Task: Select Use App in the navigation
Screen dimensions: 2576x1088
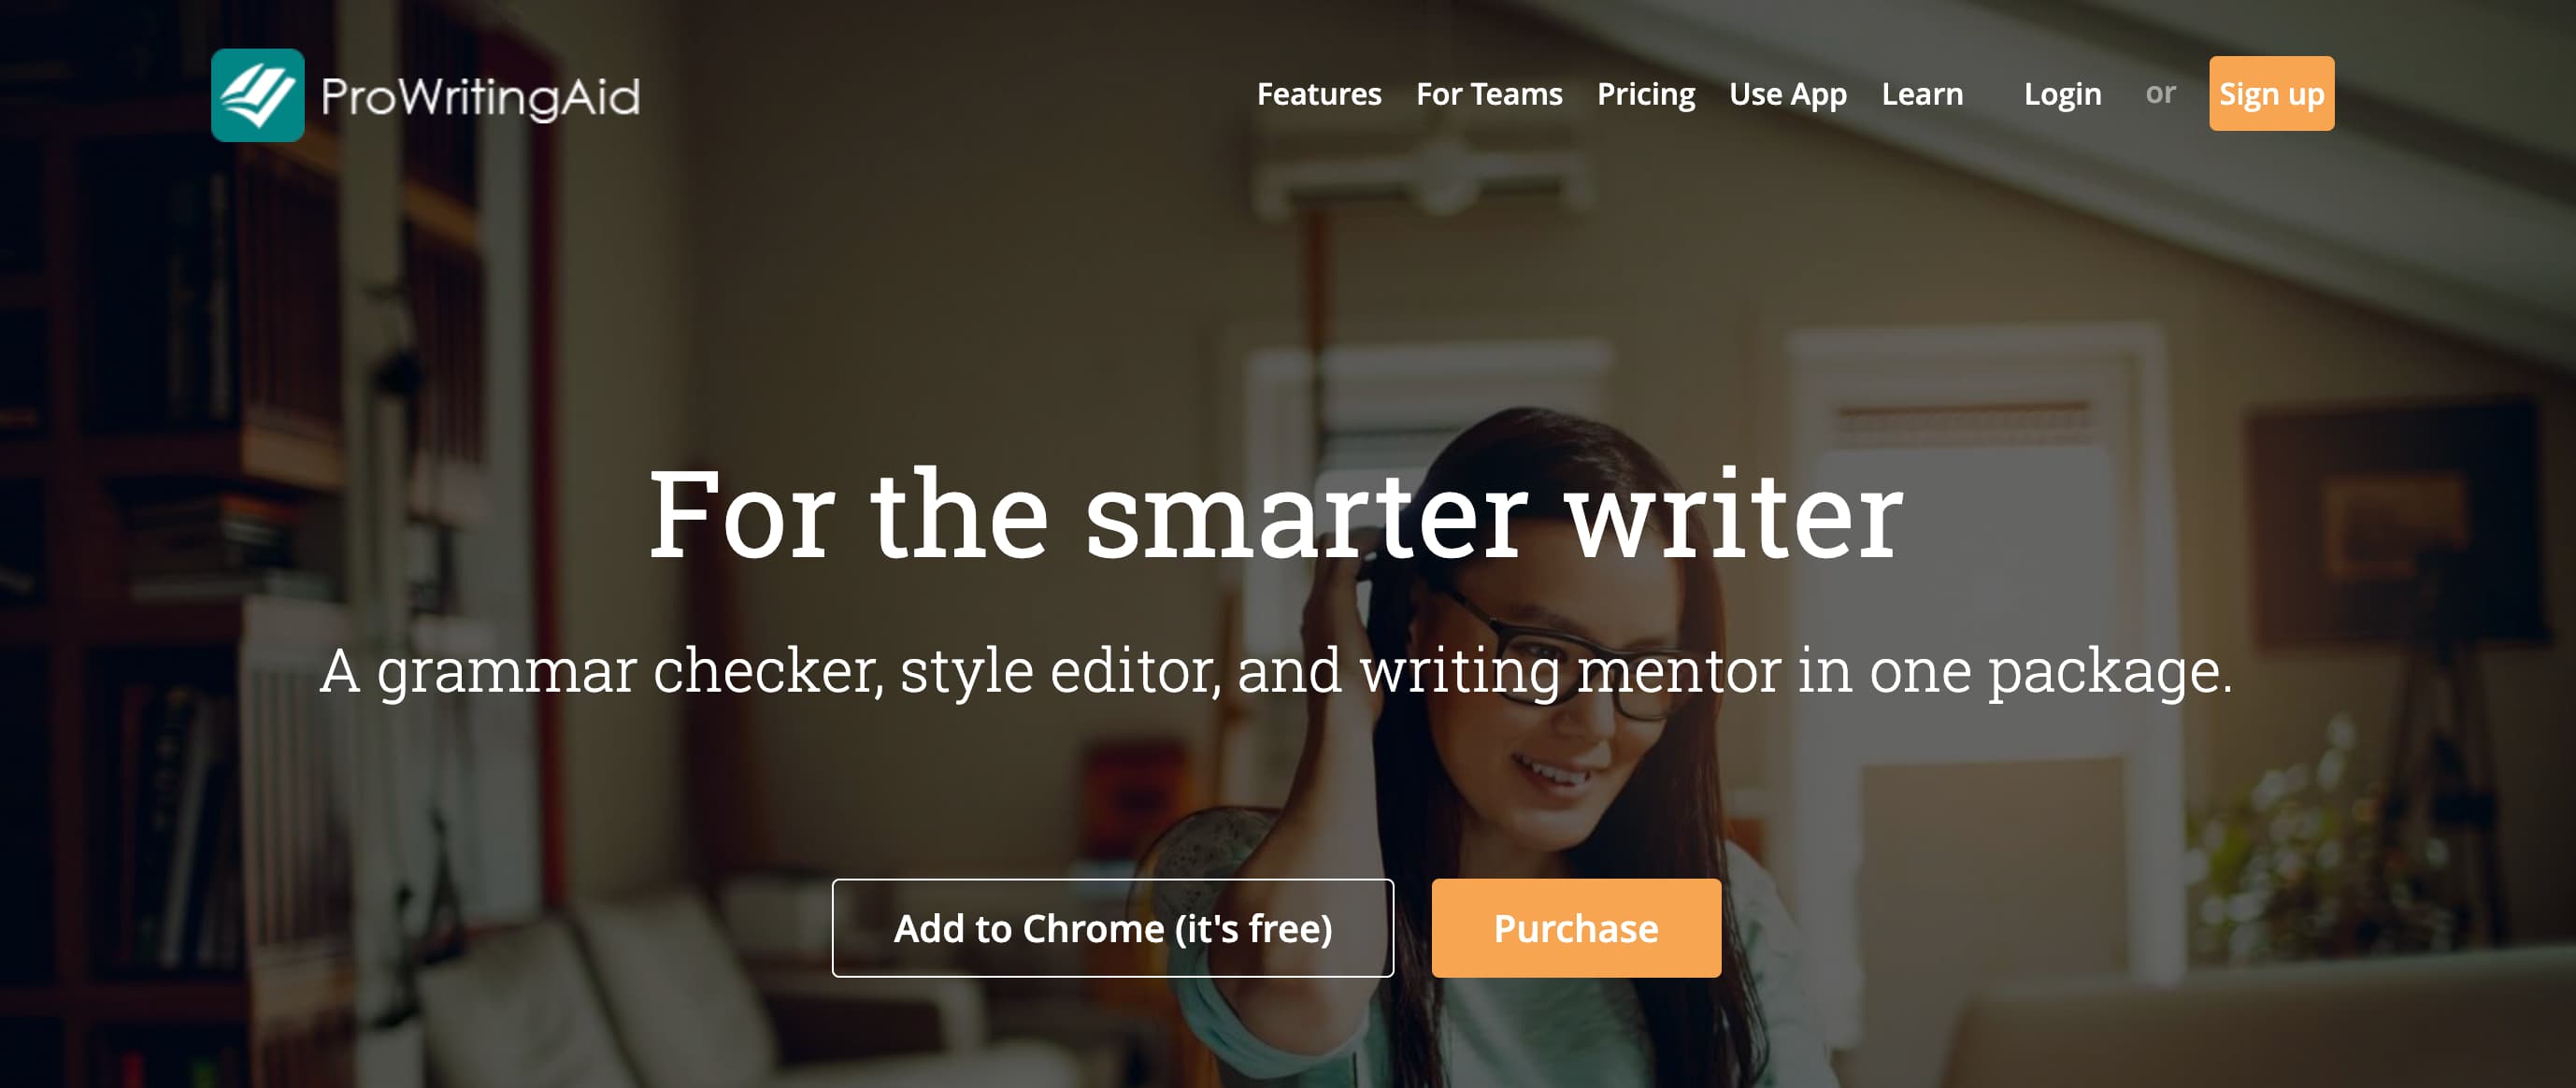Action: pyautogui.click(x=1788, y=94)
